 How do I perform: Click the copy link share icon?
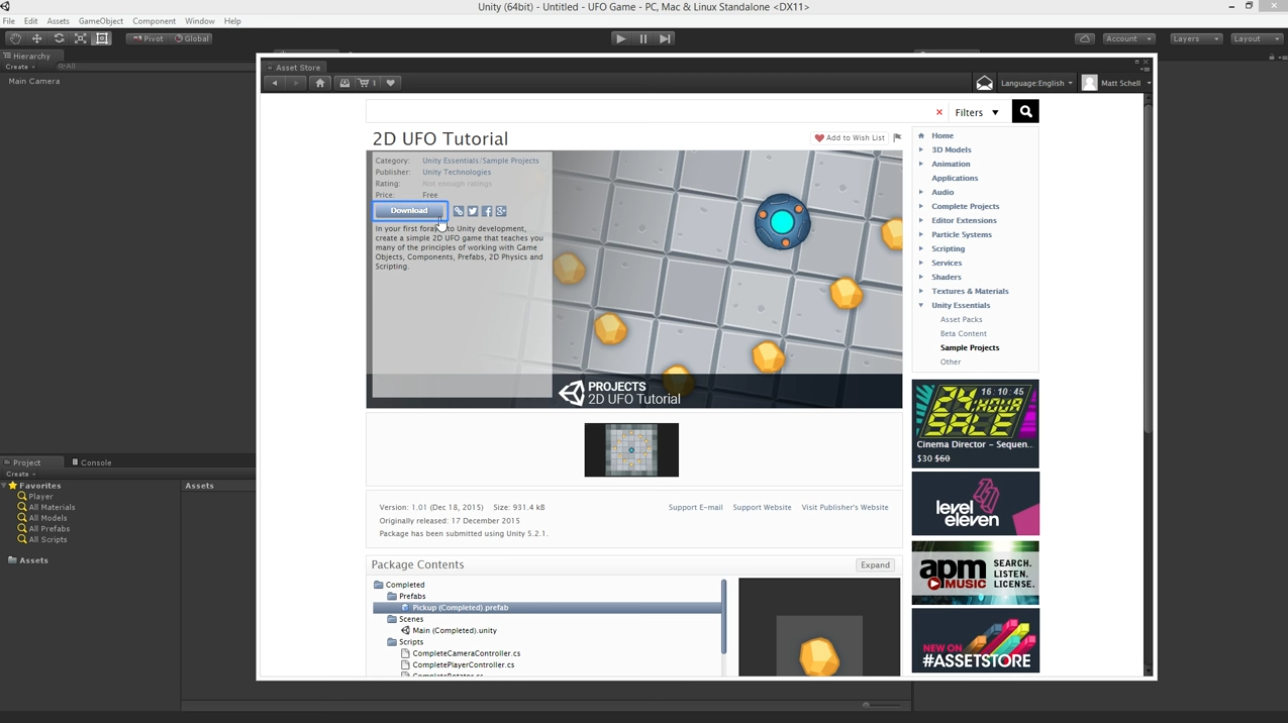(459, 212)
